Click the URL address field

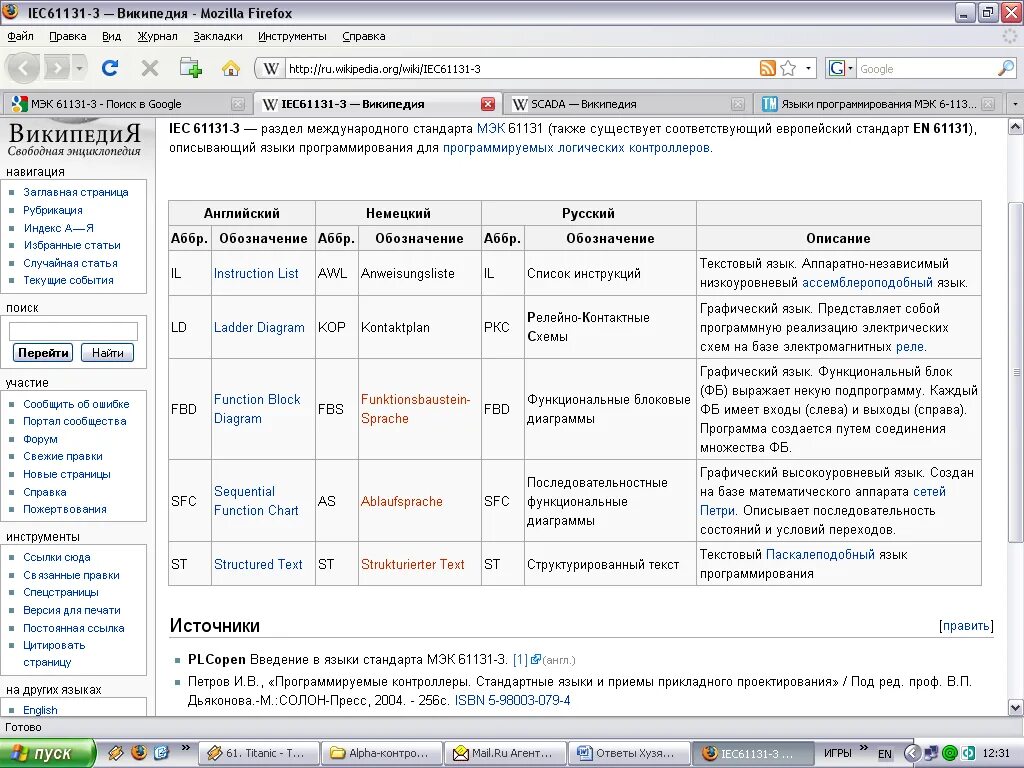pyautogui.click(x=521, y=69)
